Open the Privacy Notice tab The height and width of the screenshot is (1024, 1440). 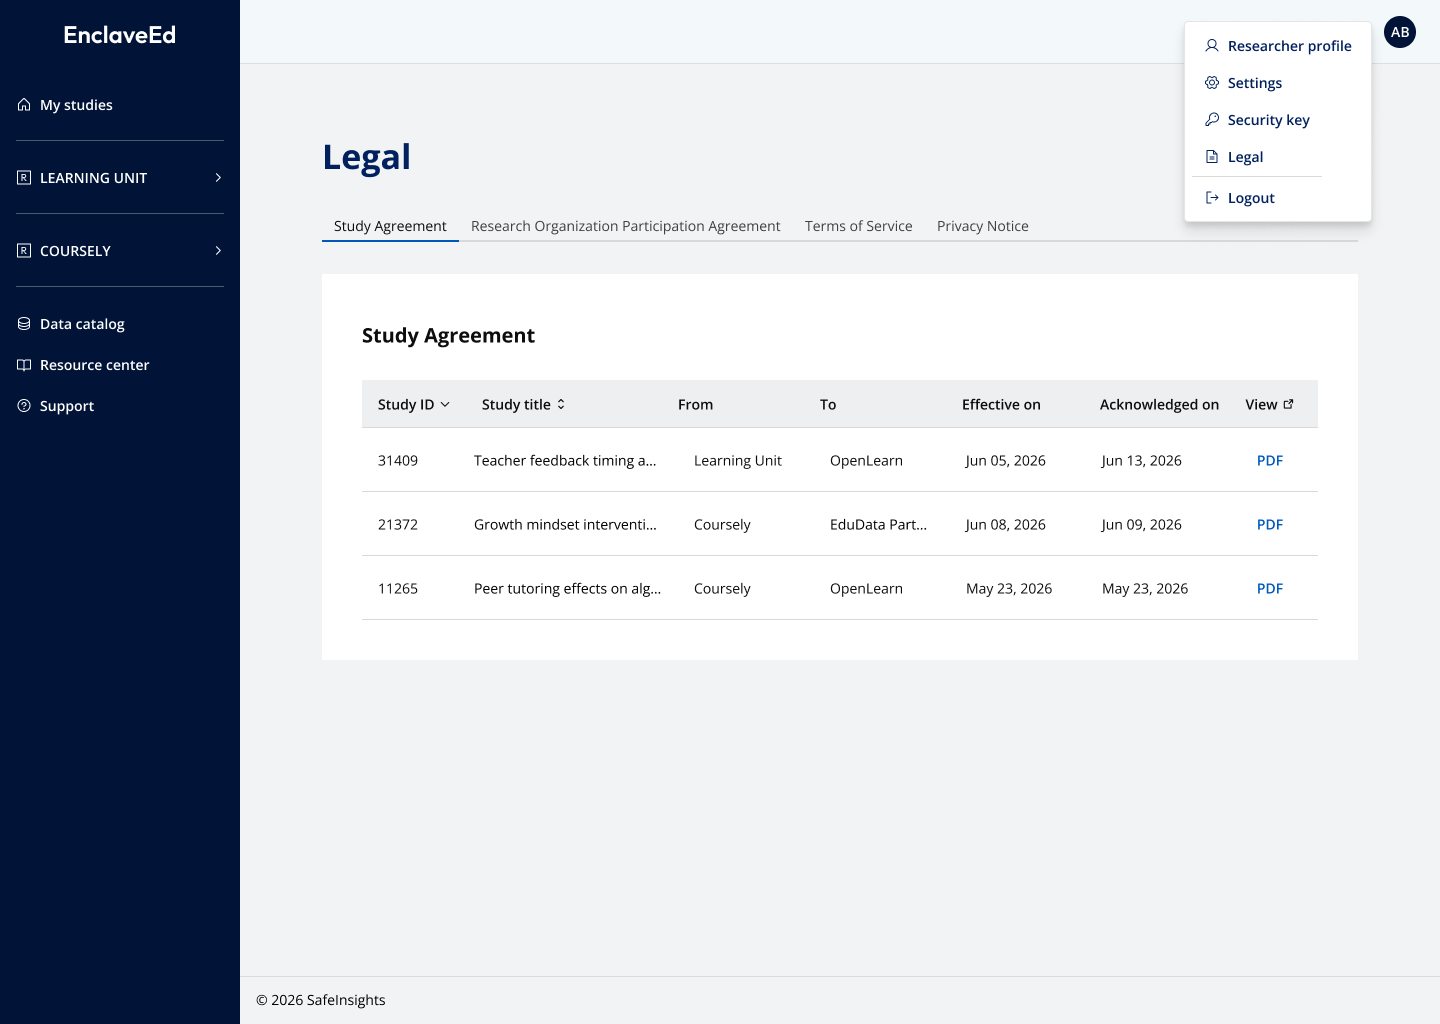983,226
